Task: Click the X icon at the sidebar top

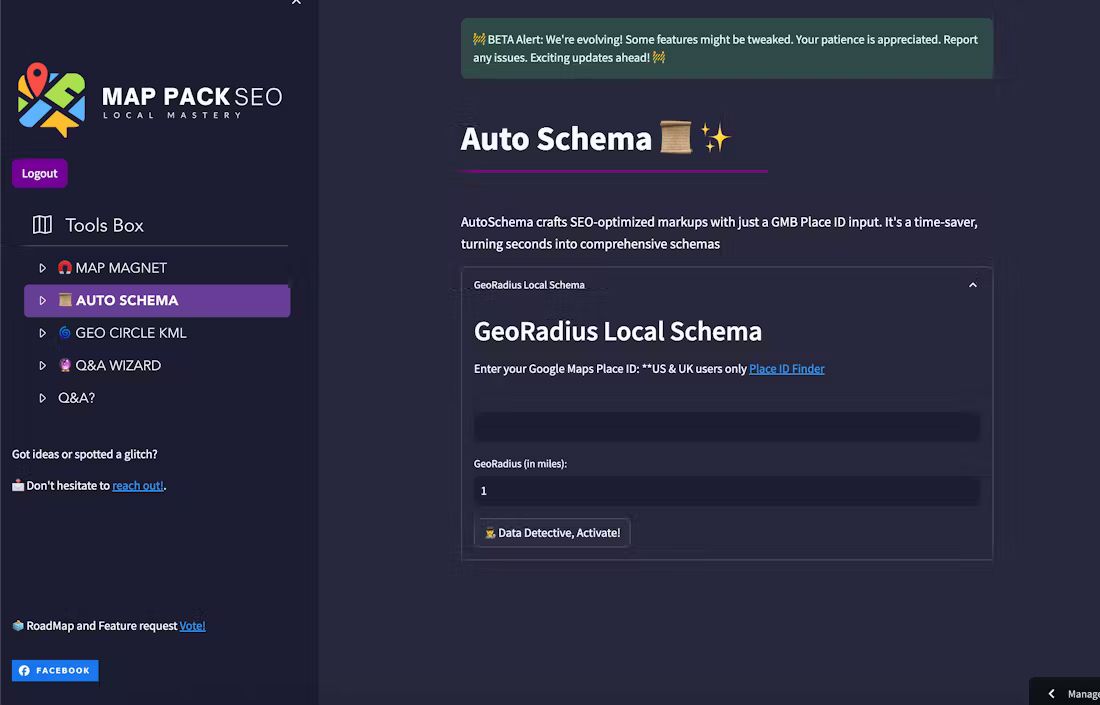Action: (295, 4)
